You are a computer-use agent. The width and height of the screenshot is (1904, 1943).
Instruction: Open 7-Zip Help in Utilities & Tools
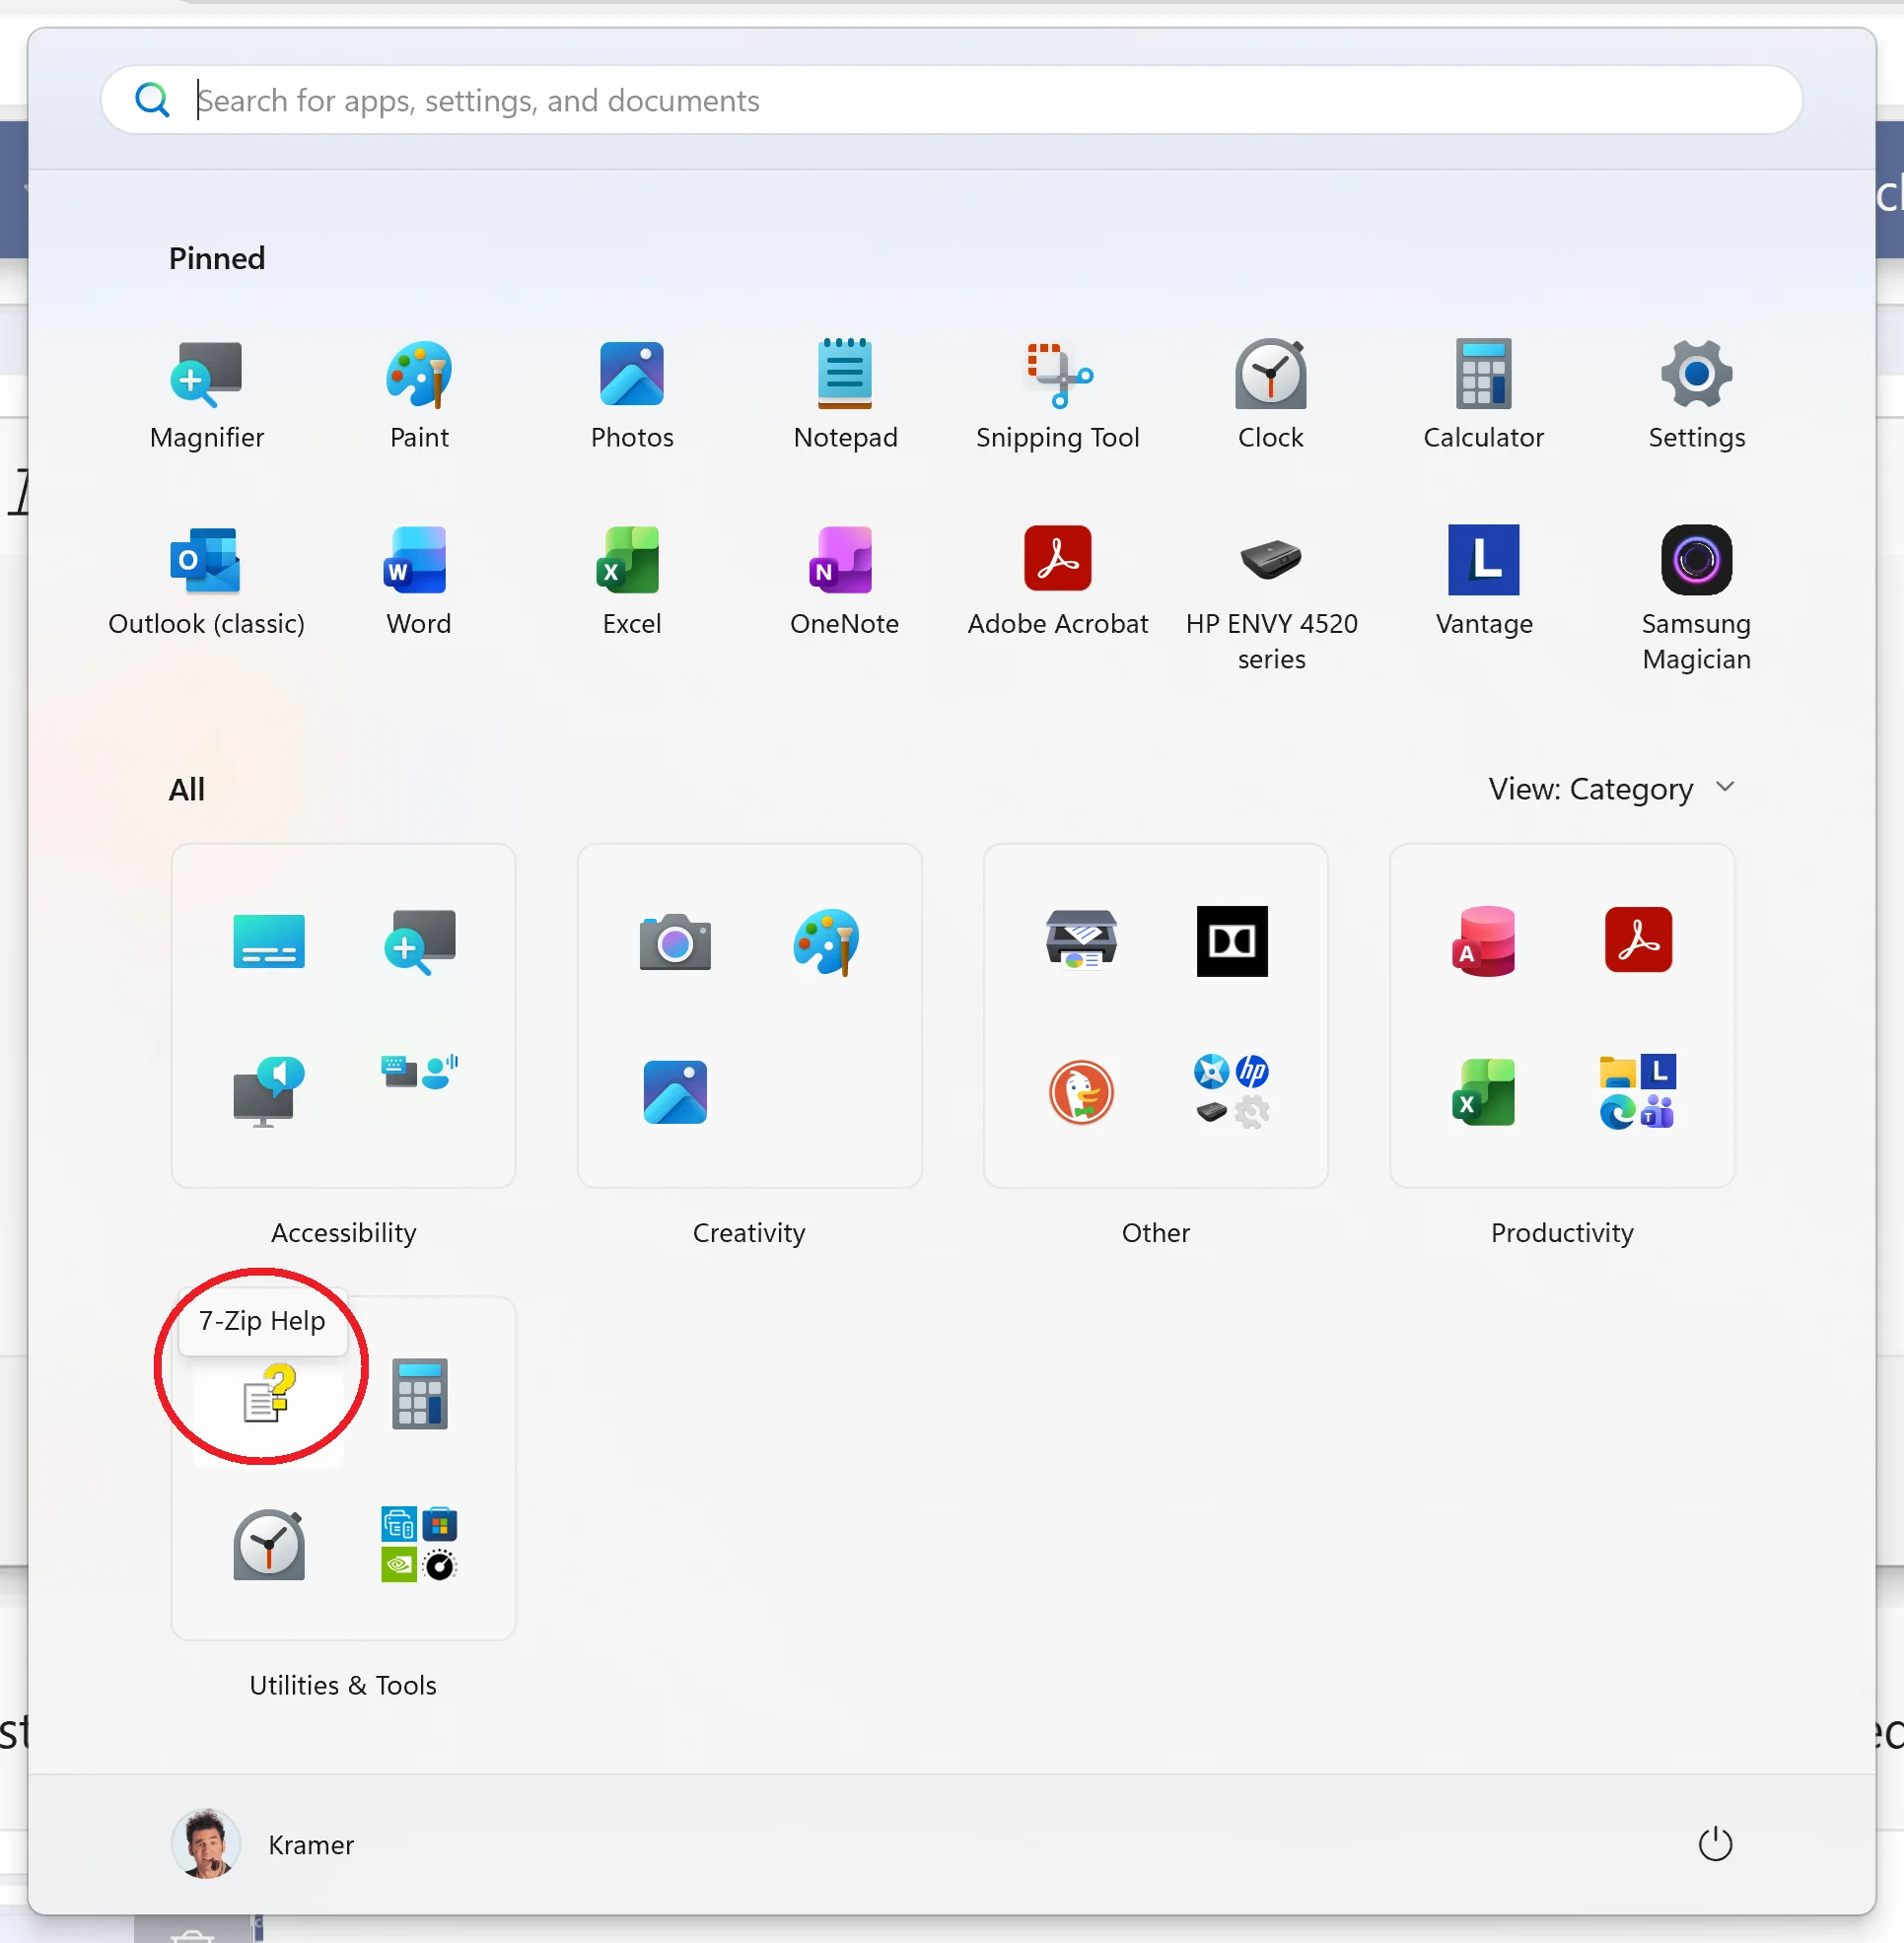click(269, 1394)
